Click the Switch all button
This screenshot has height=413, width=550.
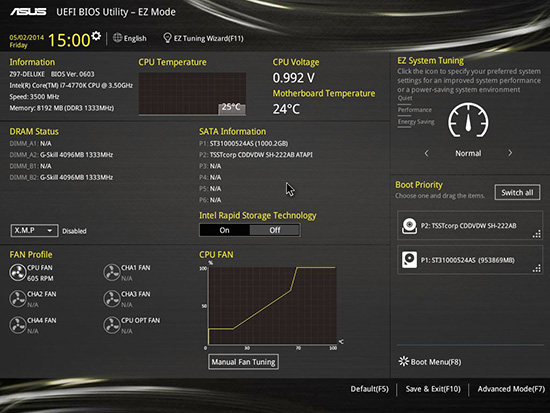pos(517,192)
